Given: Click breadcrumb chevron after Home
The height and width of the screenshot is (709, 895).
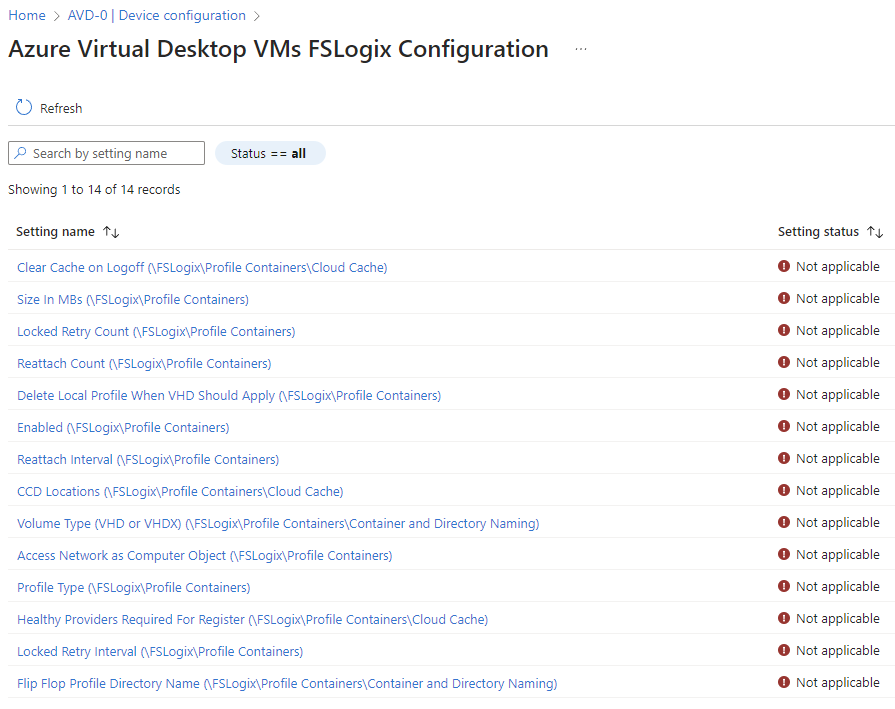Looking at the screenshot, I should pyautogui.click(x=57, y=16).
